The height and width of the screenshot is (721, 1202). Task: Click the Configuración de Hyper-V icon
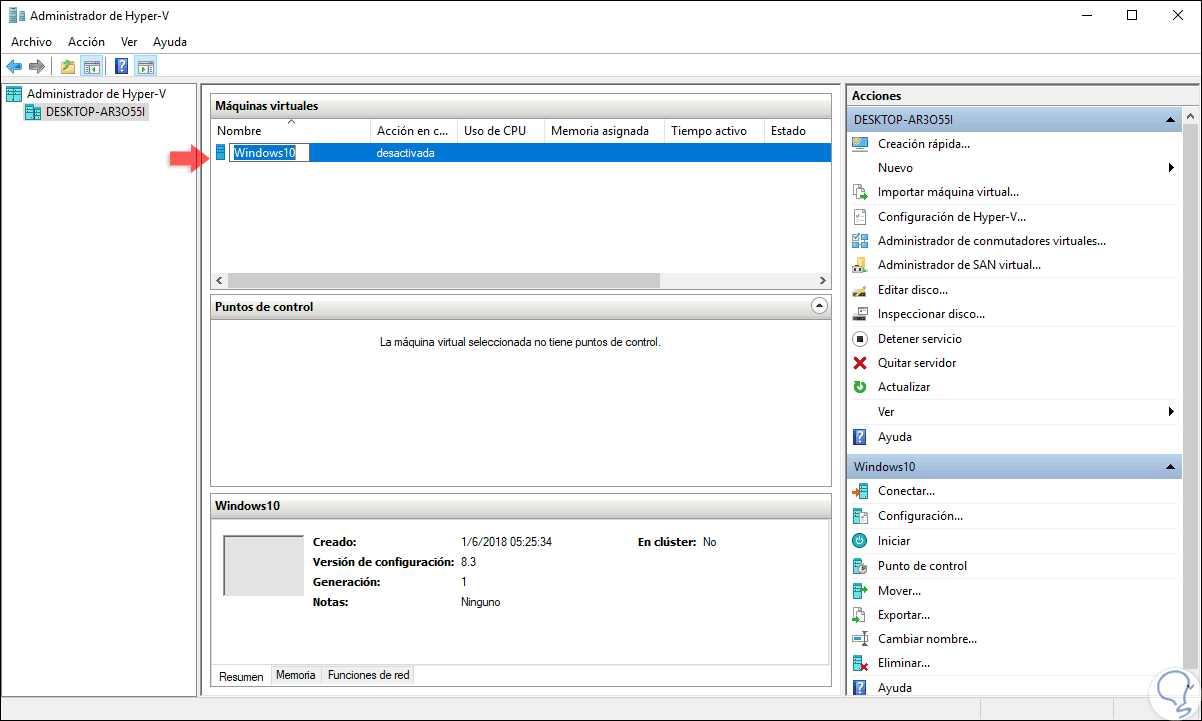coord(860,216)
